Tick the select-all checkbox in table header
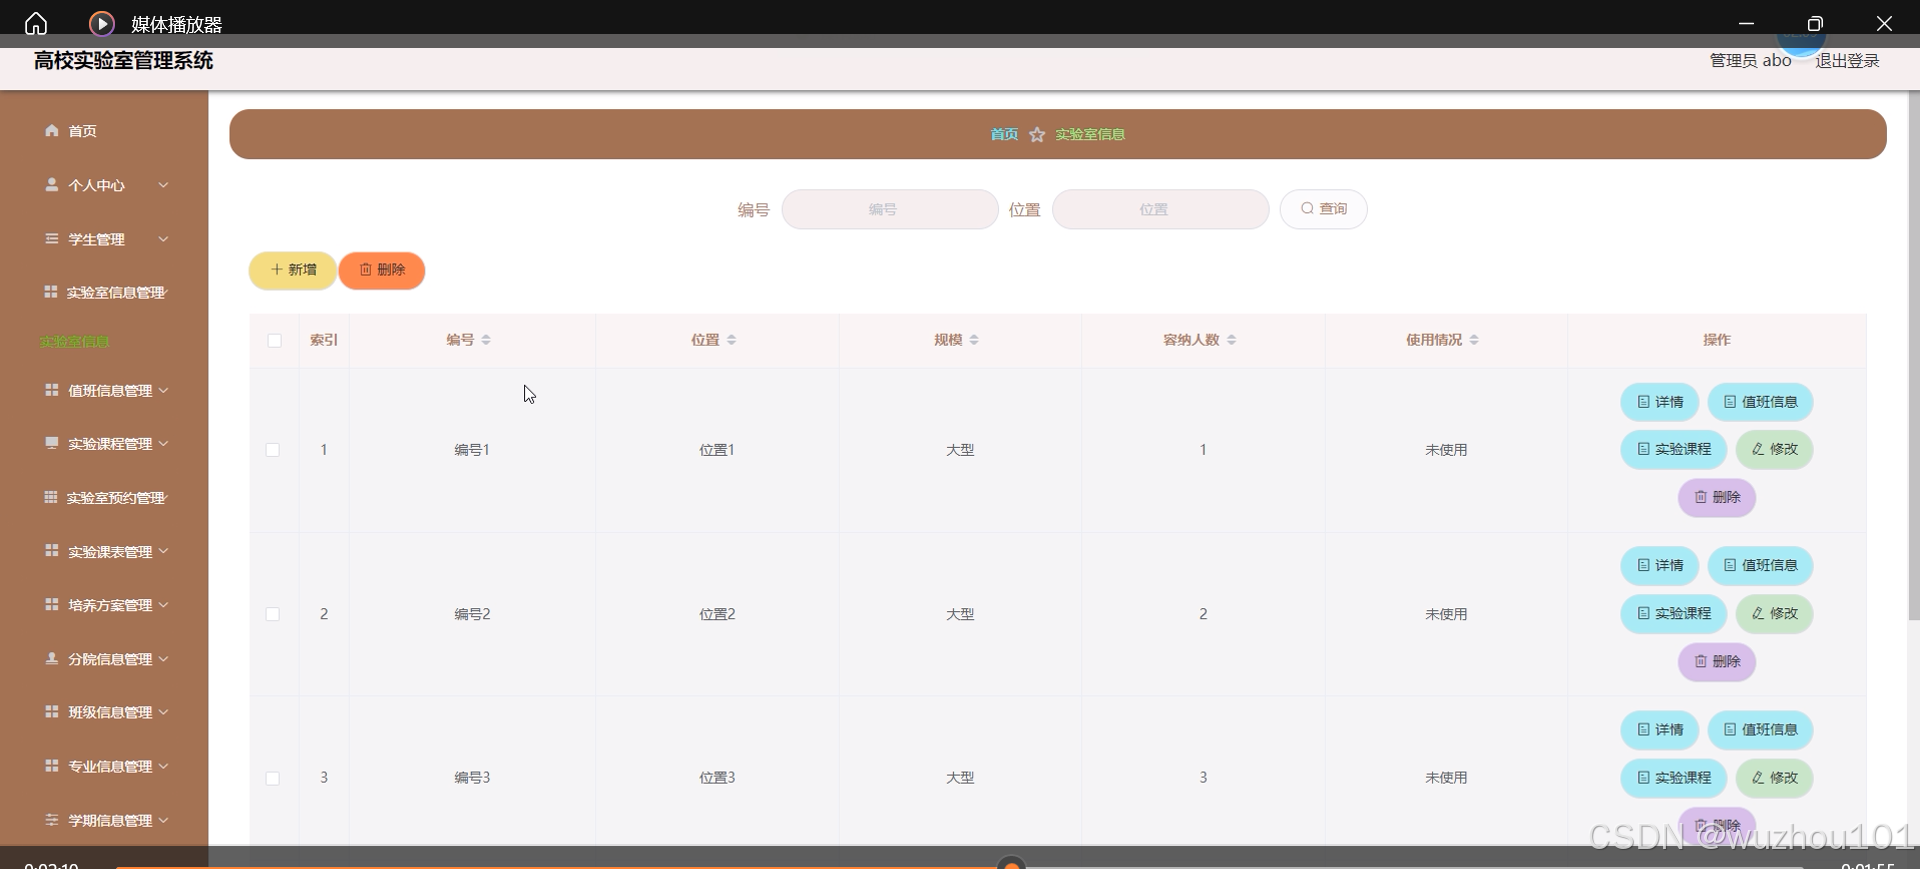 (x=274, y=341)
